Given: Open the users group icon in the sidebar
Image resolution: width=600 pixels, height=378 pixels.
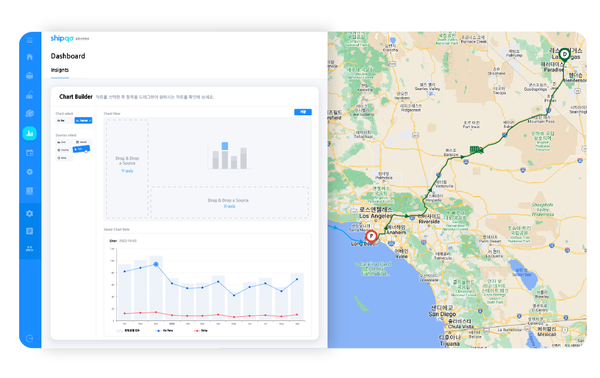Looking at the screenshot, I should [30, 248].
